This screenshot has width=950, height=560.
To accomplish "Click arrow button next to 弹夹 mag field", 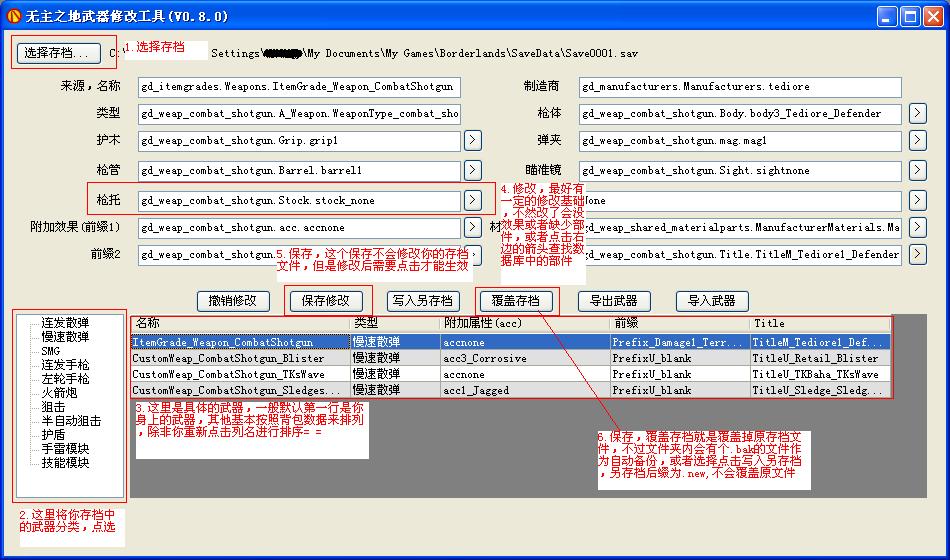I will [x=917, y=141].
